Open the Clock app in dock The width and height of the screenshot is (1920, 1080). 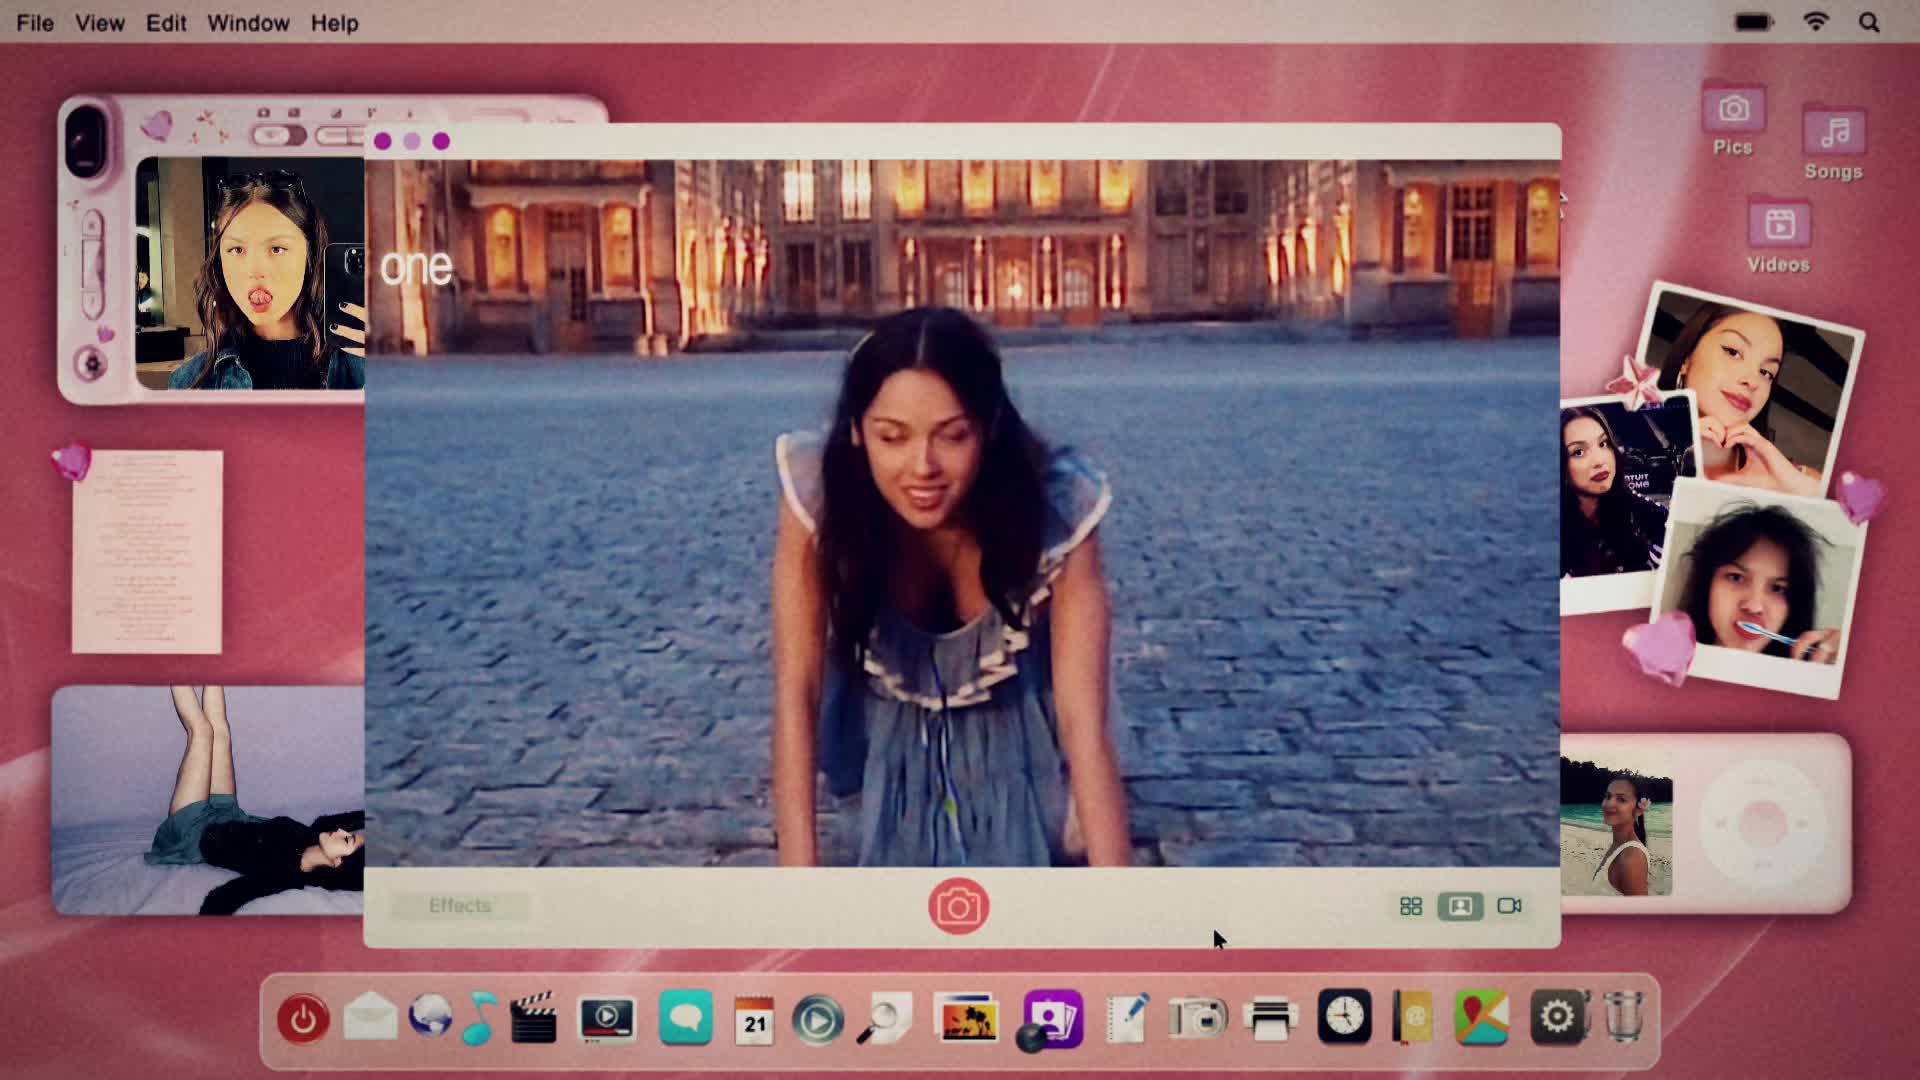point(1344,1017)
